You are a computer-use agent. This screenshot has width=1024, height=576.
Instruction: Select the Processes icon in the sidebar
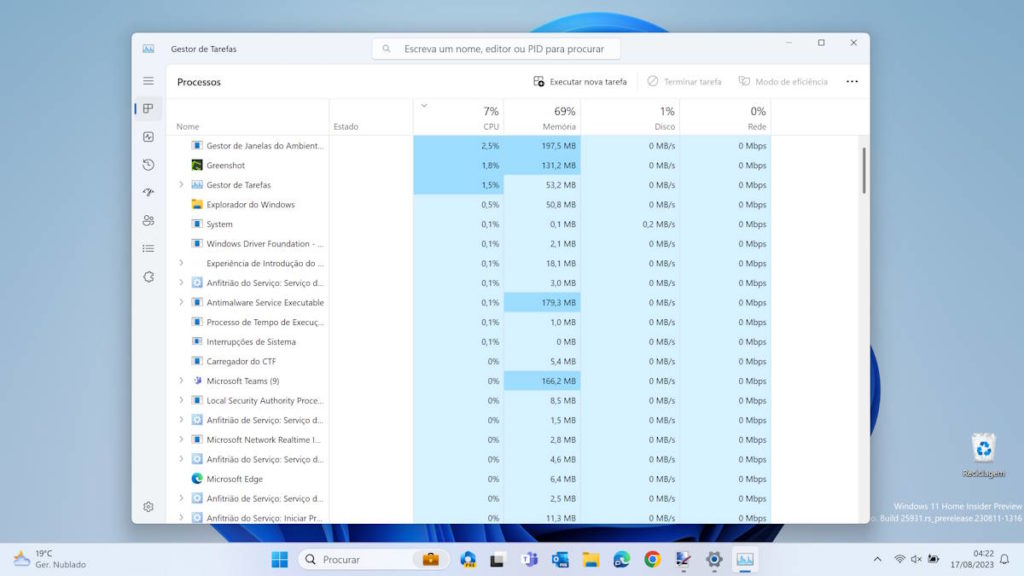click(x=148, y=108)
